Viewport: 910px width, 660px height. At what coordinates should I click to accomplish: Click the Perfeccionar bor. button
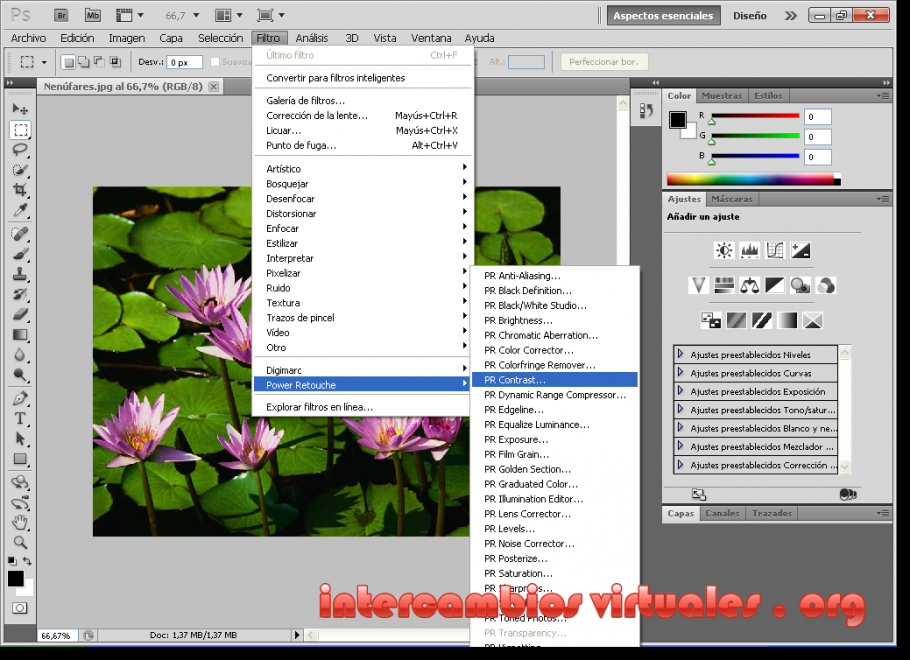point(603,61)
